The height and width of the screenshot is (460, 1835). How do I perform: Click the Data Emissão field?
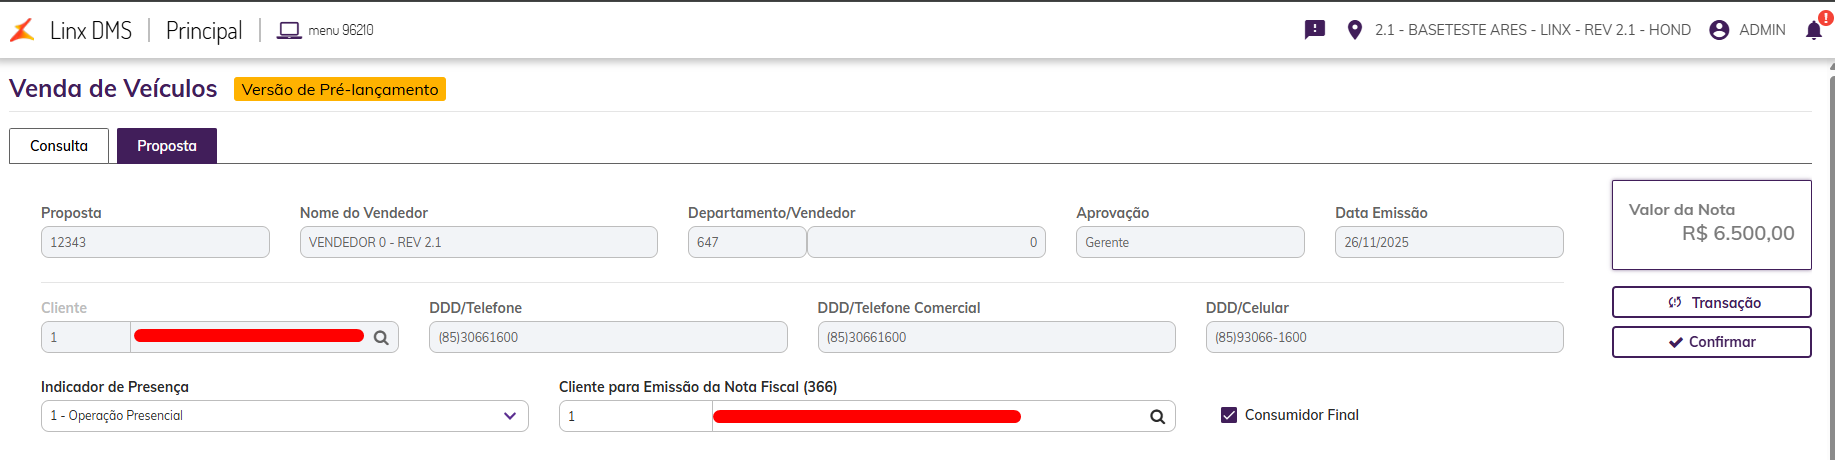[1448, 242]
